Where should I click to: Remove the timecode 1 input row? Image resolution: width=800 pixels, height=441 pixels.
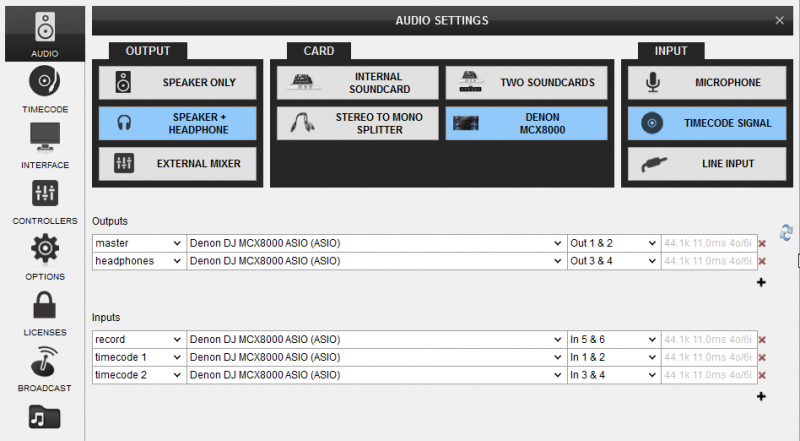tap(762, 358)
